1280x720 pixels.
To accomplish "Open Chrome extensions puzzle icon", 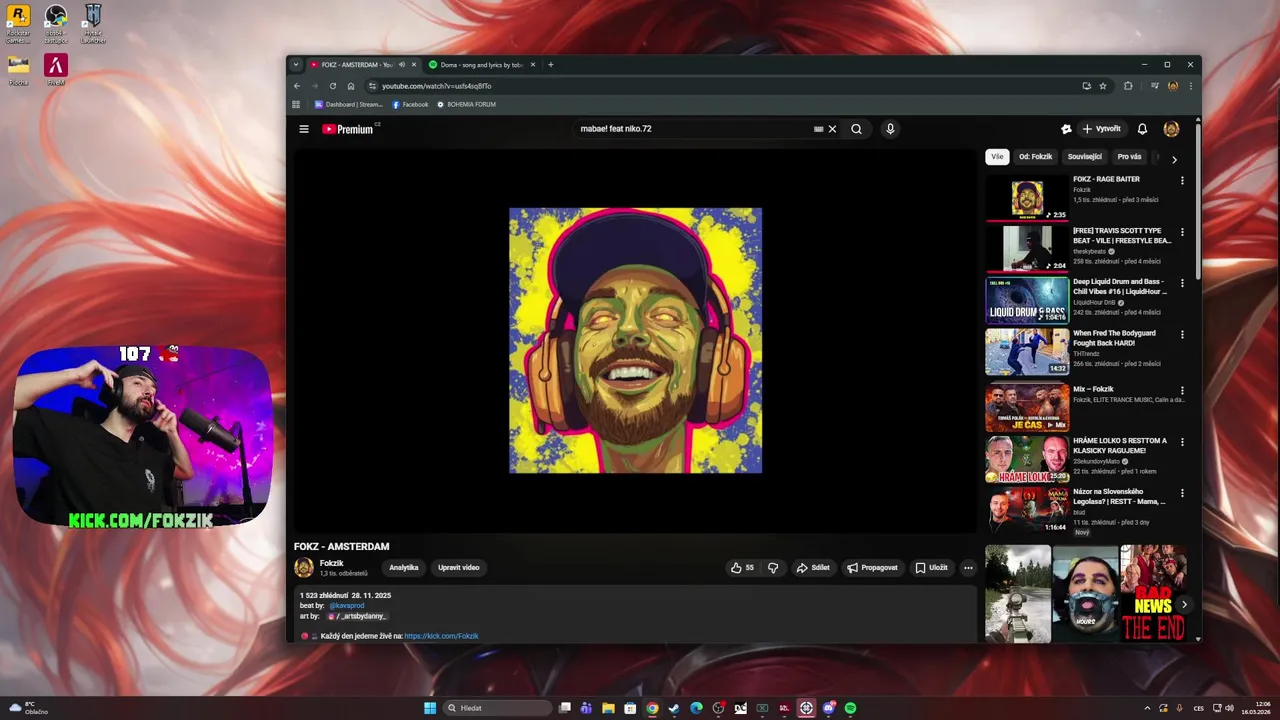I will (x=1128, y=86).
